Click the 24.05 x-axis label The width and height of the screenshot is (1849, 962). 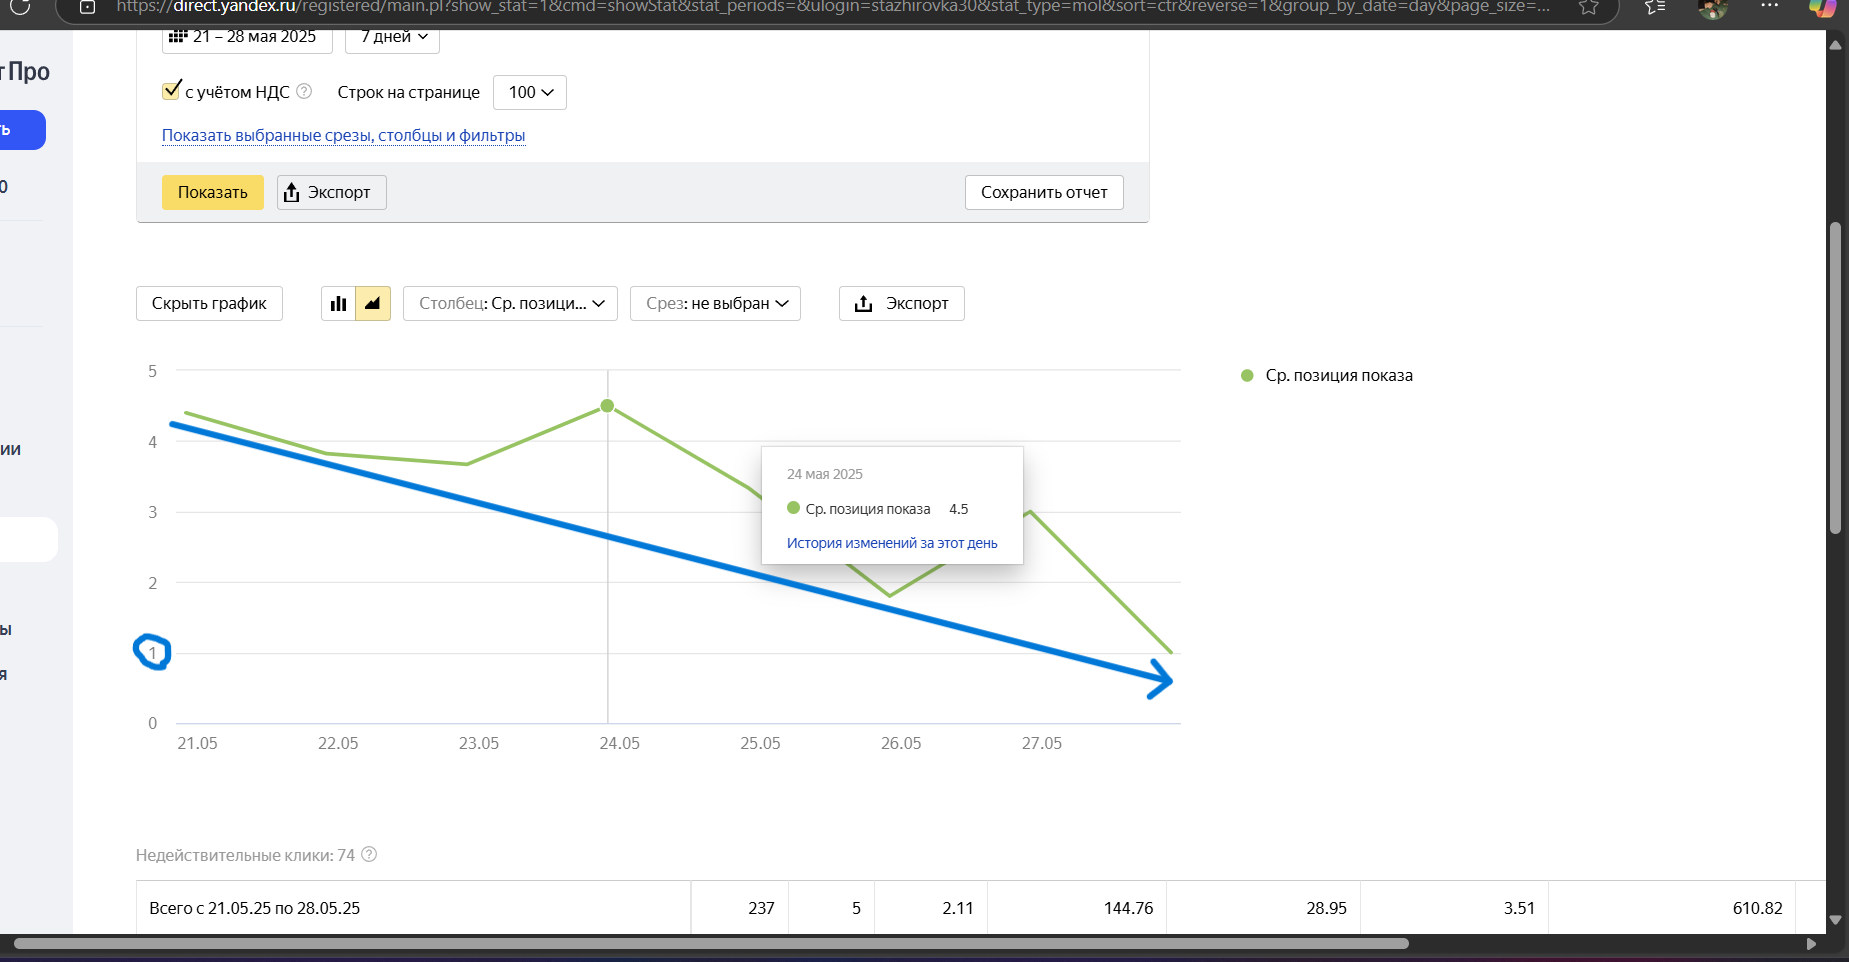619,743
